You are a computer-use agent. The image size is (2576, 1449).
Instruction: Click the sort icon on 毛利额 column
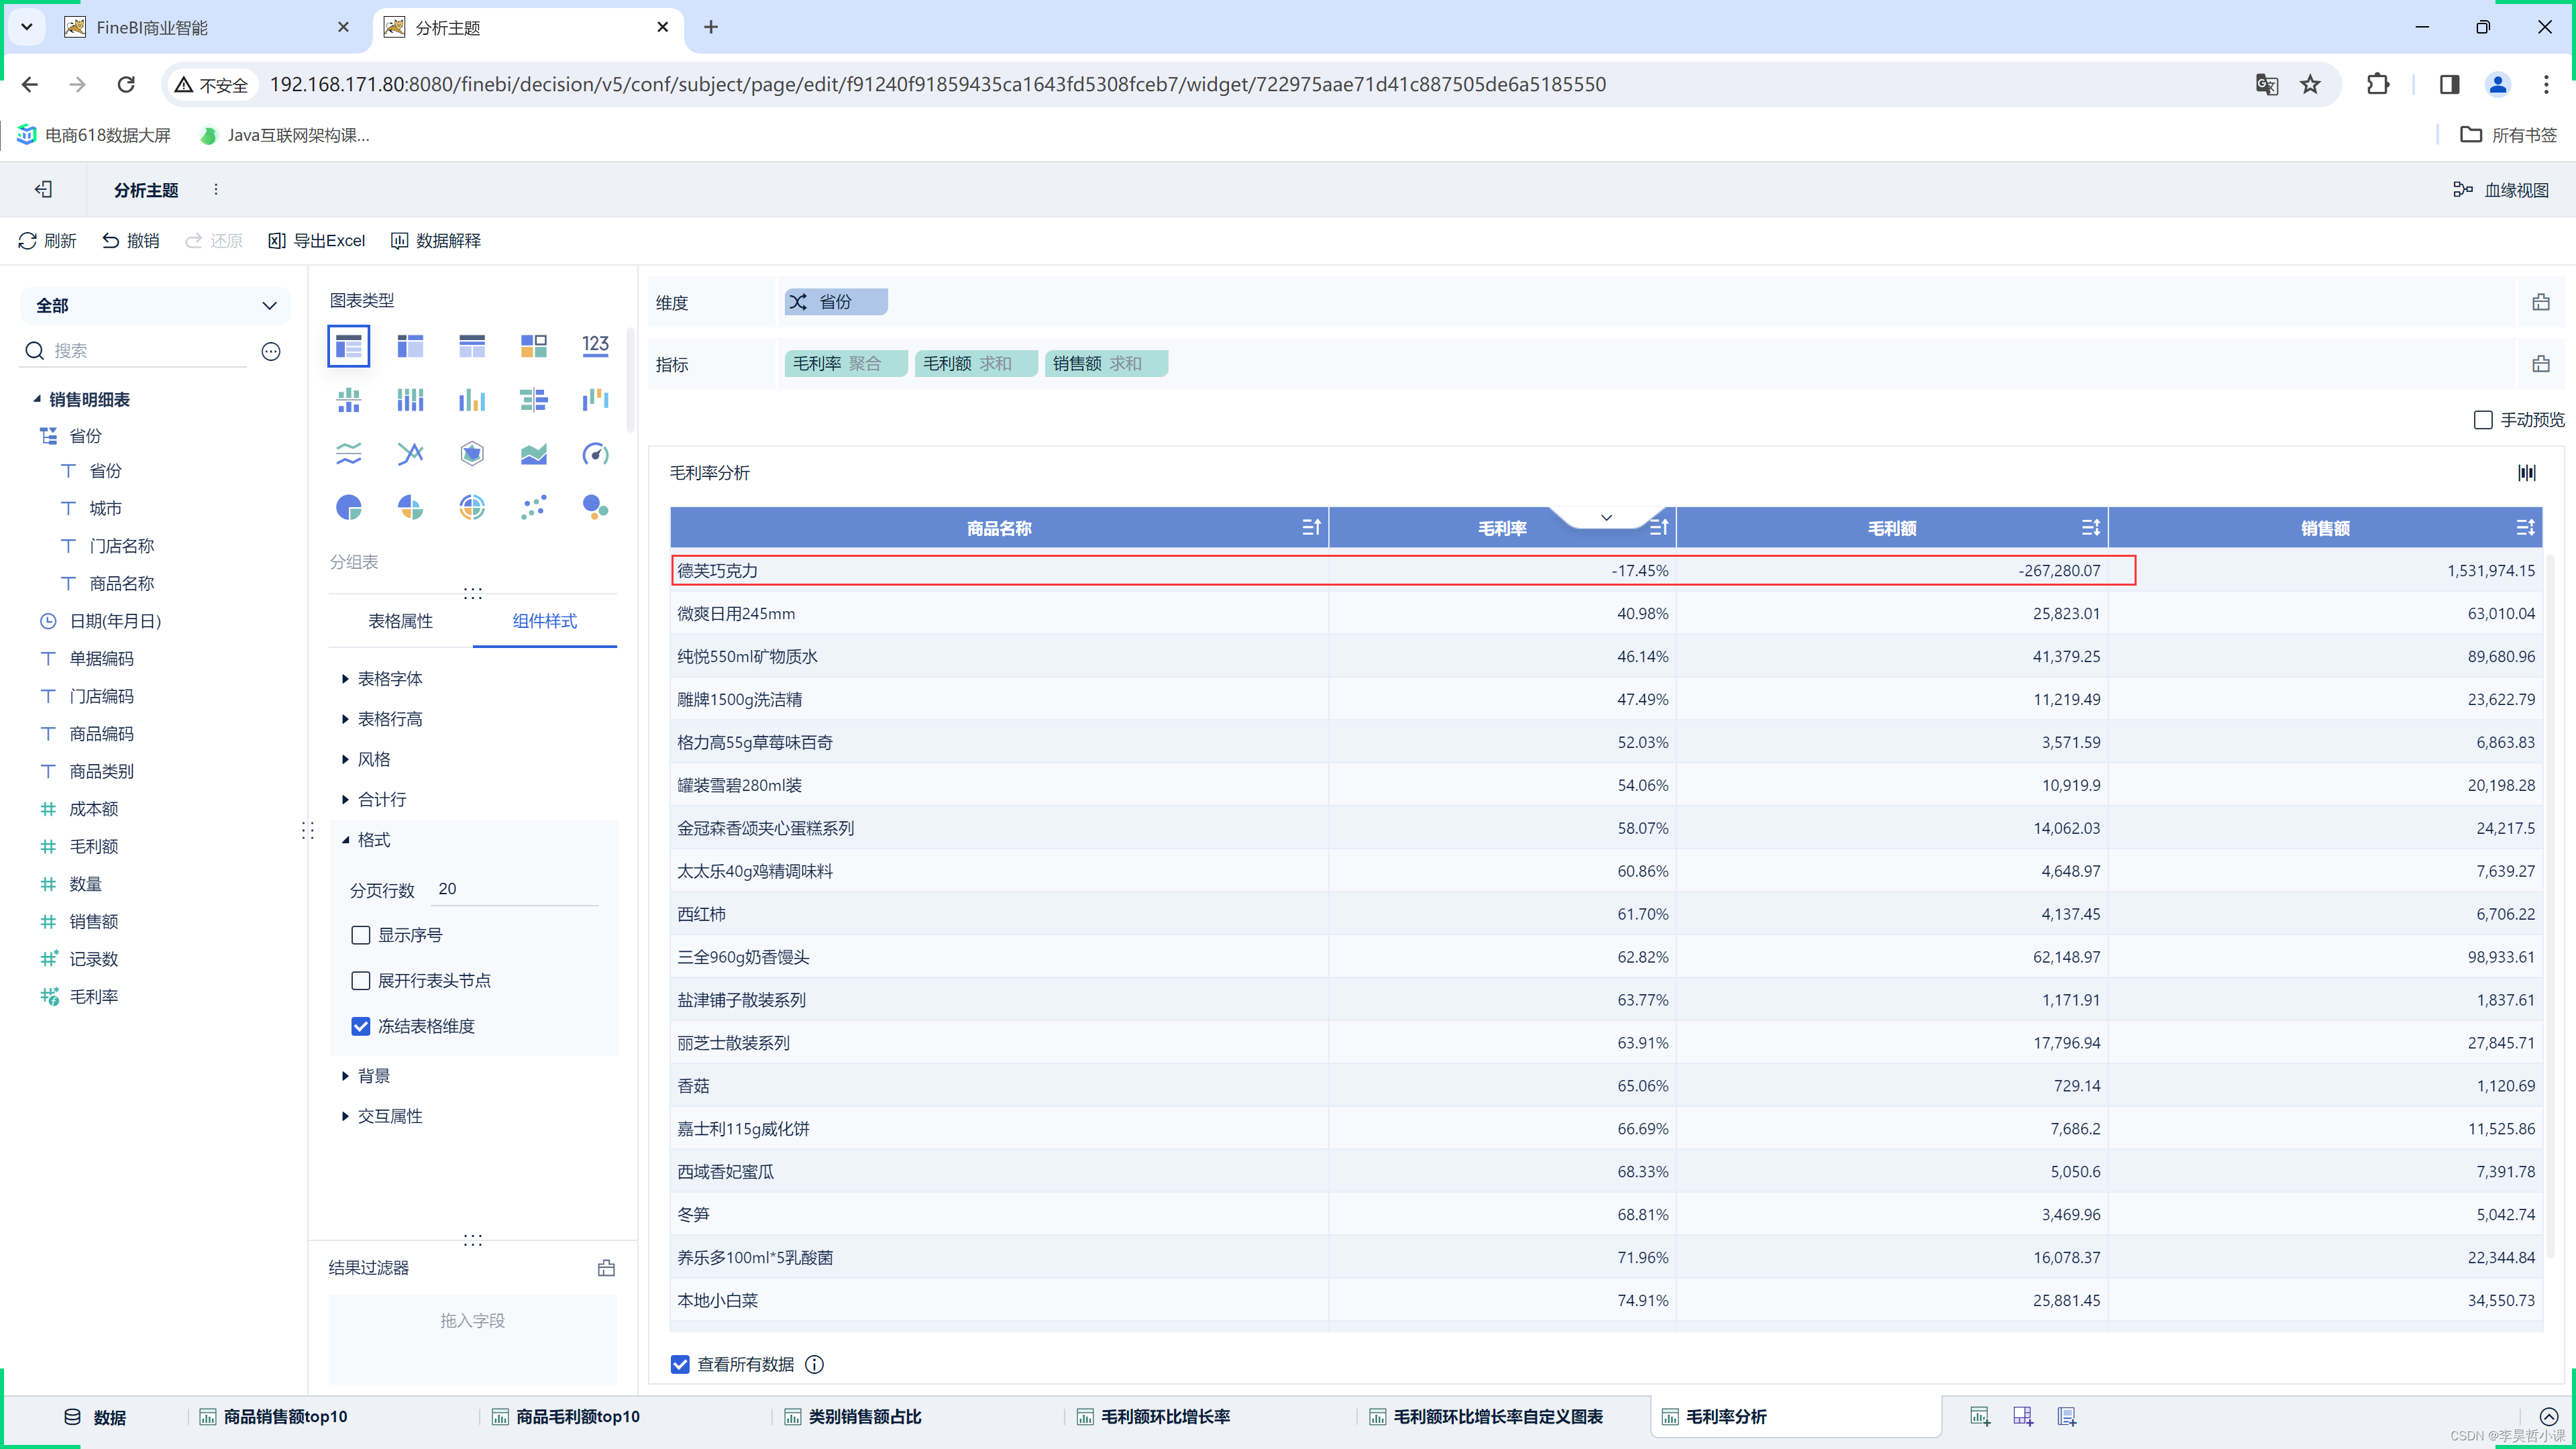tap(2091, 527)
